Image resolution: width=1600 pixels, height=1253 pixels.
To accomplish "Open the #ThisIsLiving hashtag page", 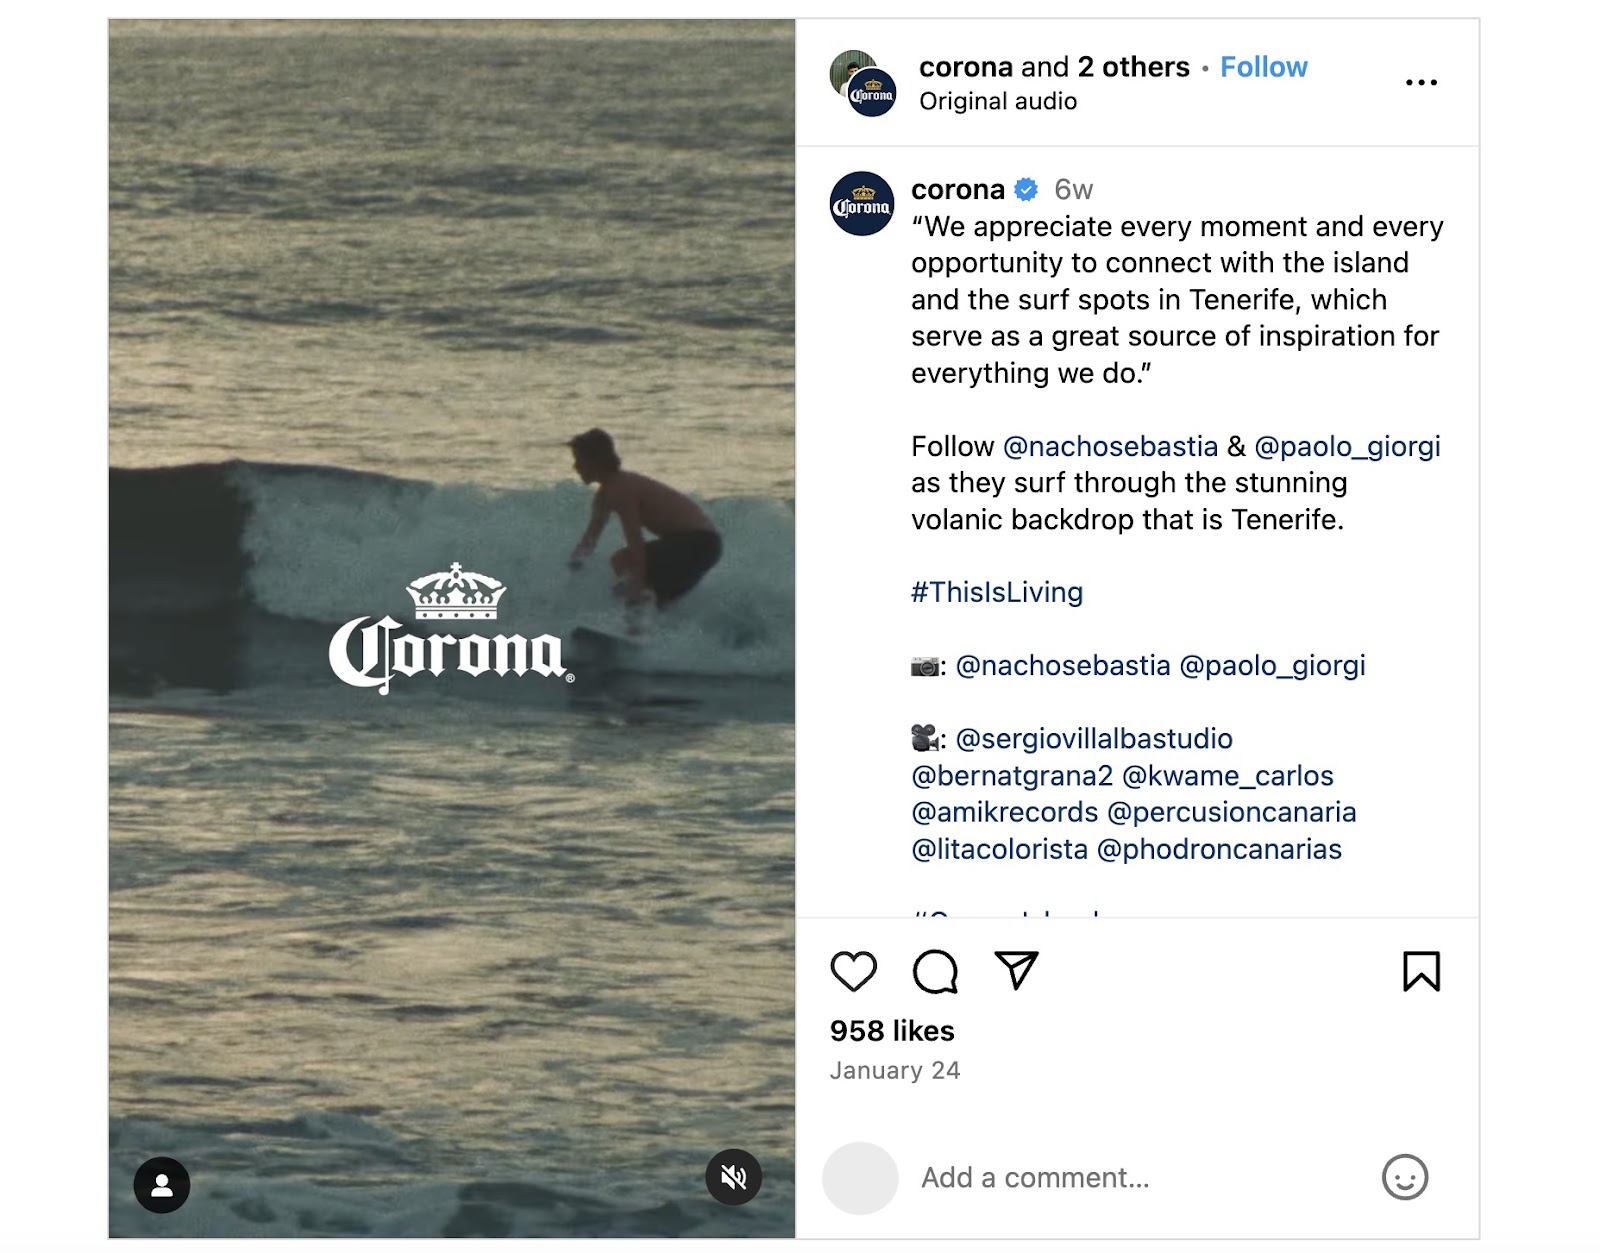I will point(995,592).
